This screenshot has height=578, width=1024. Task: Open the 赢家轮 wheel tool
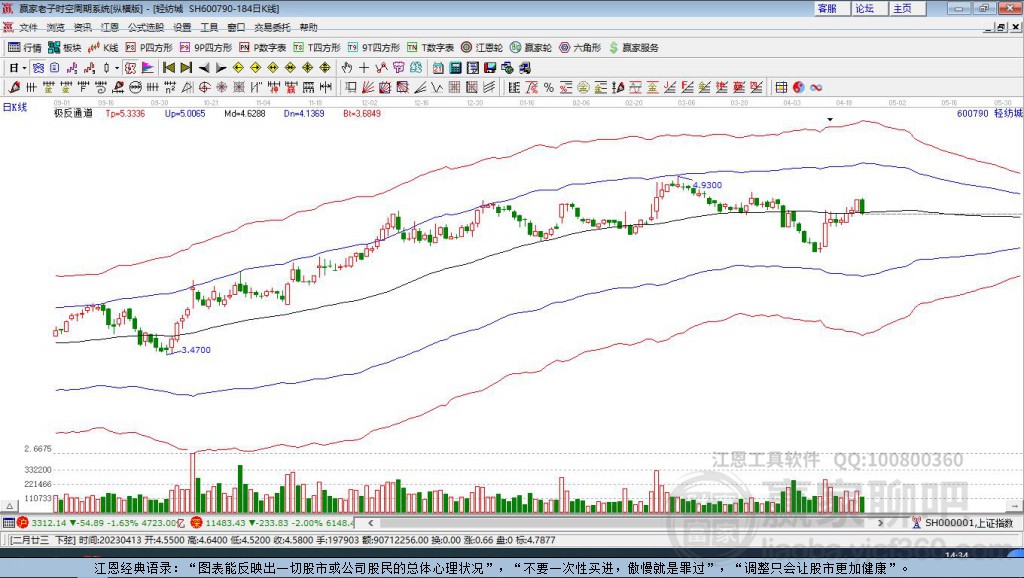531,48
